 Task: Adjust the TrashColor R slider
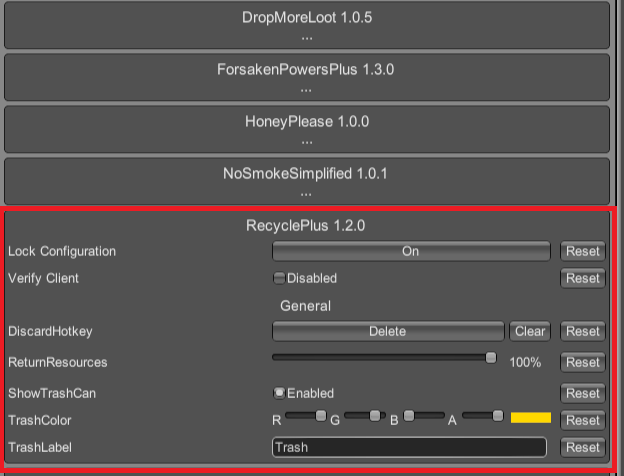tap(306, 416)
